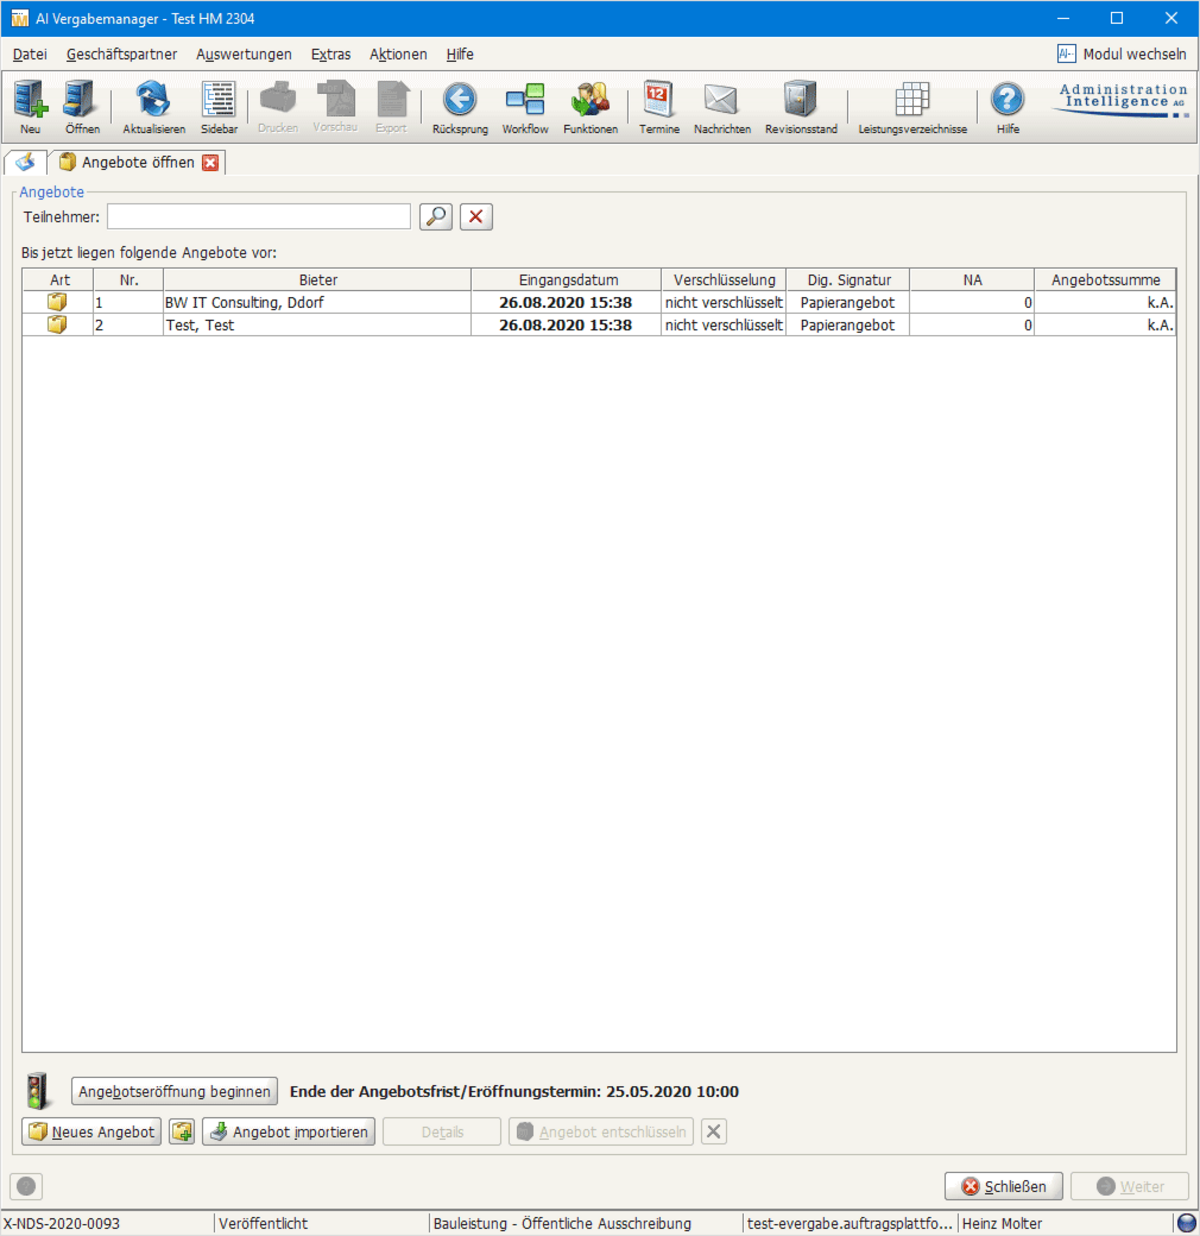Click Angebotseröffnung beginnen button
Screen dimensions: 1200x1236
(174, 1091)
